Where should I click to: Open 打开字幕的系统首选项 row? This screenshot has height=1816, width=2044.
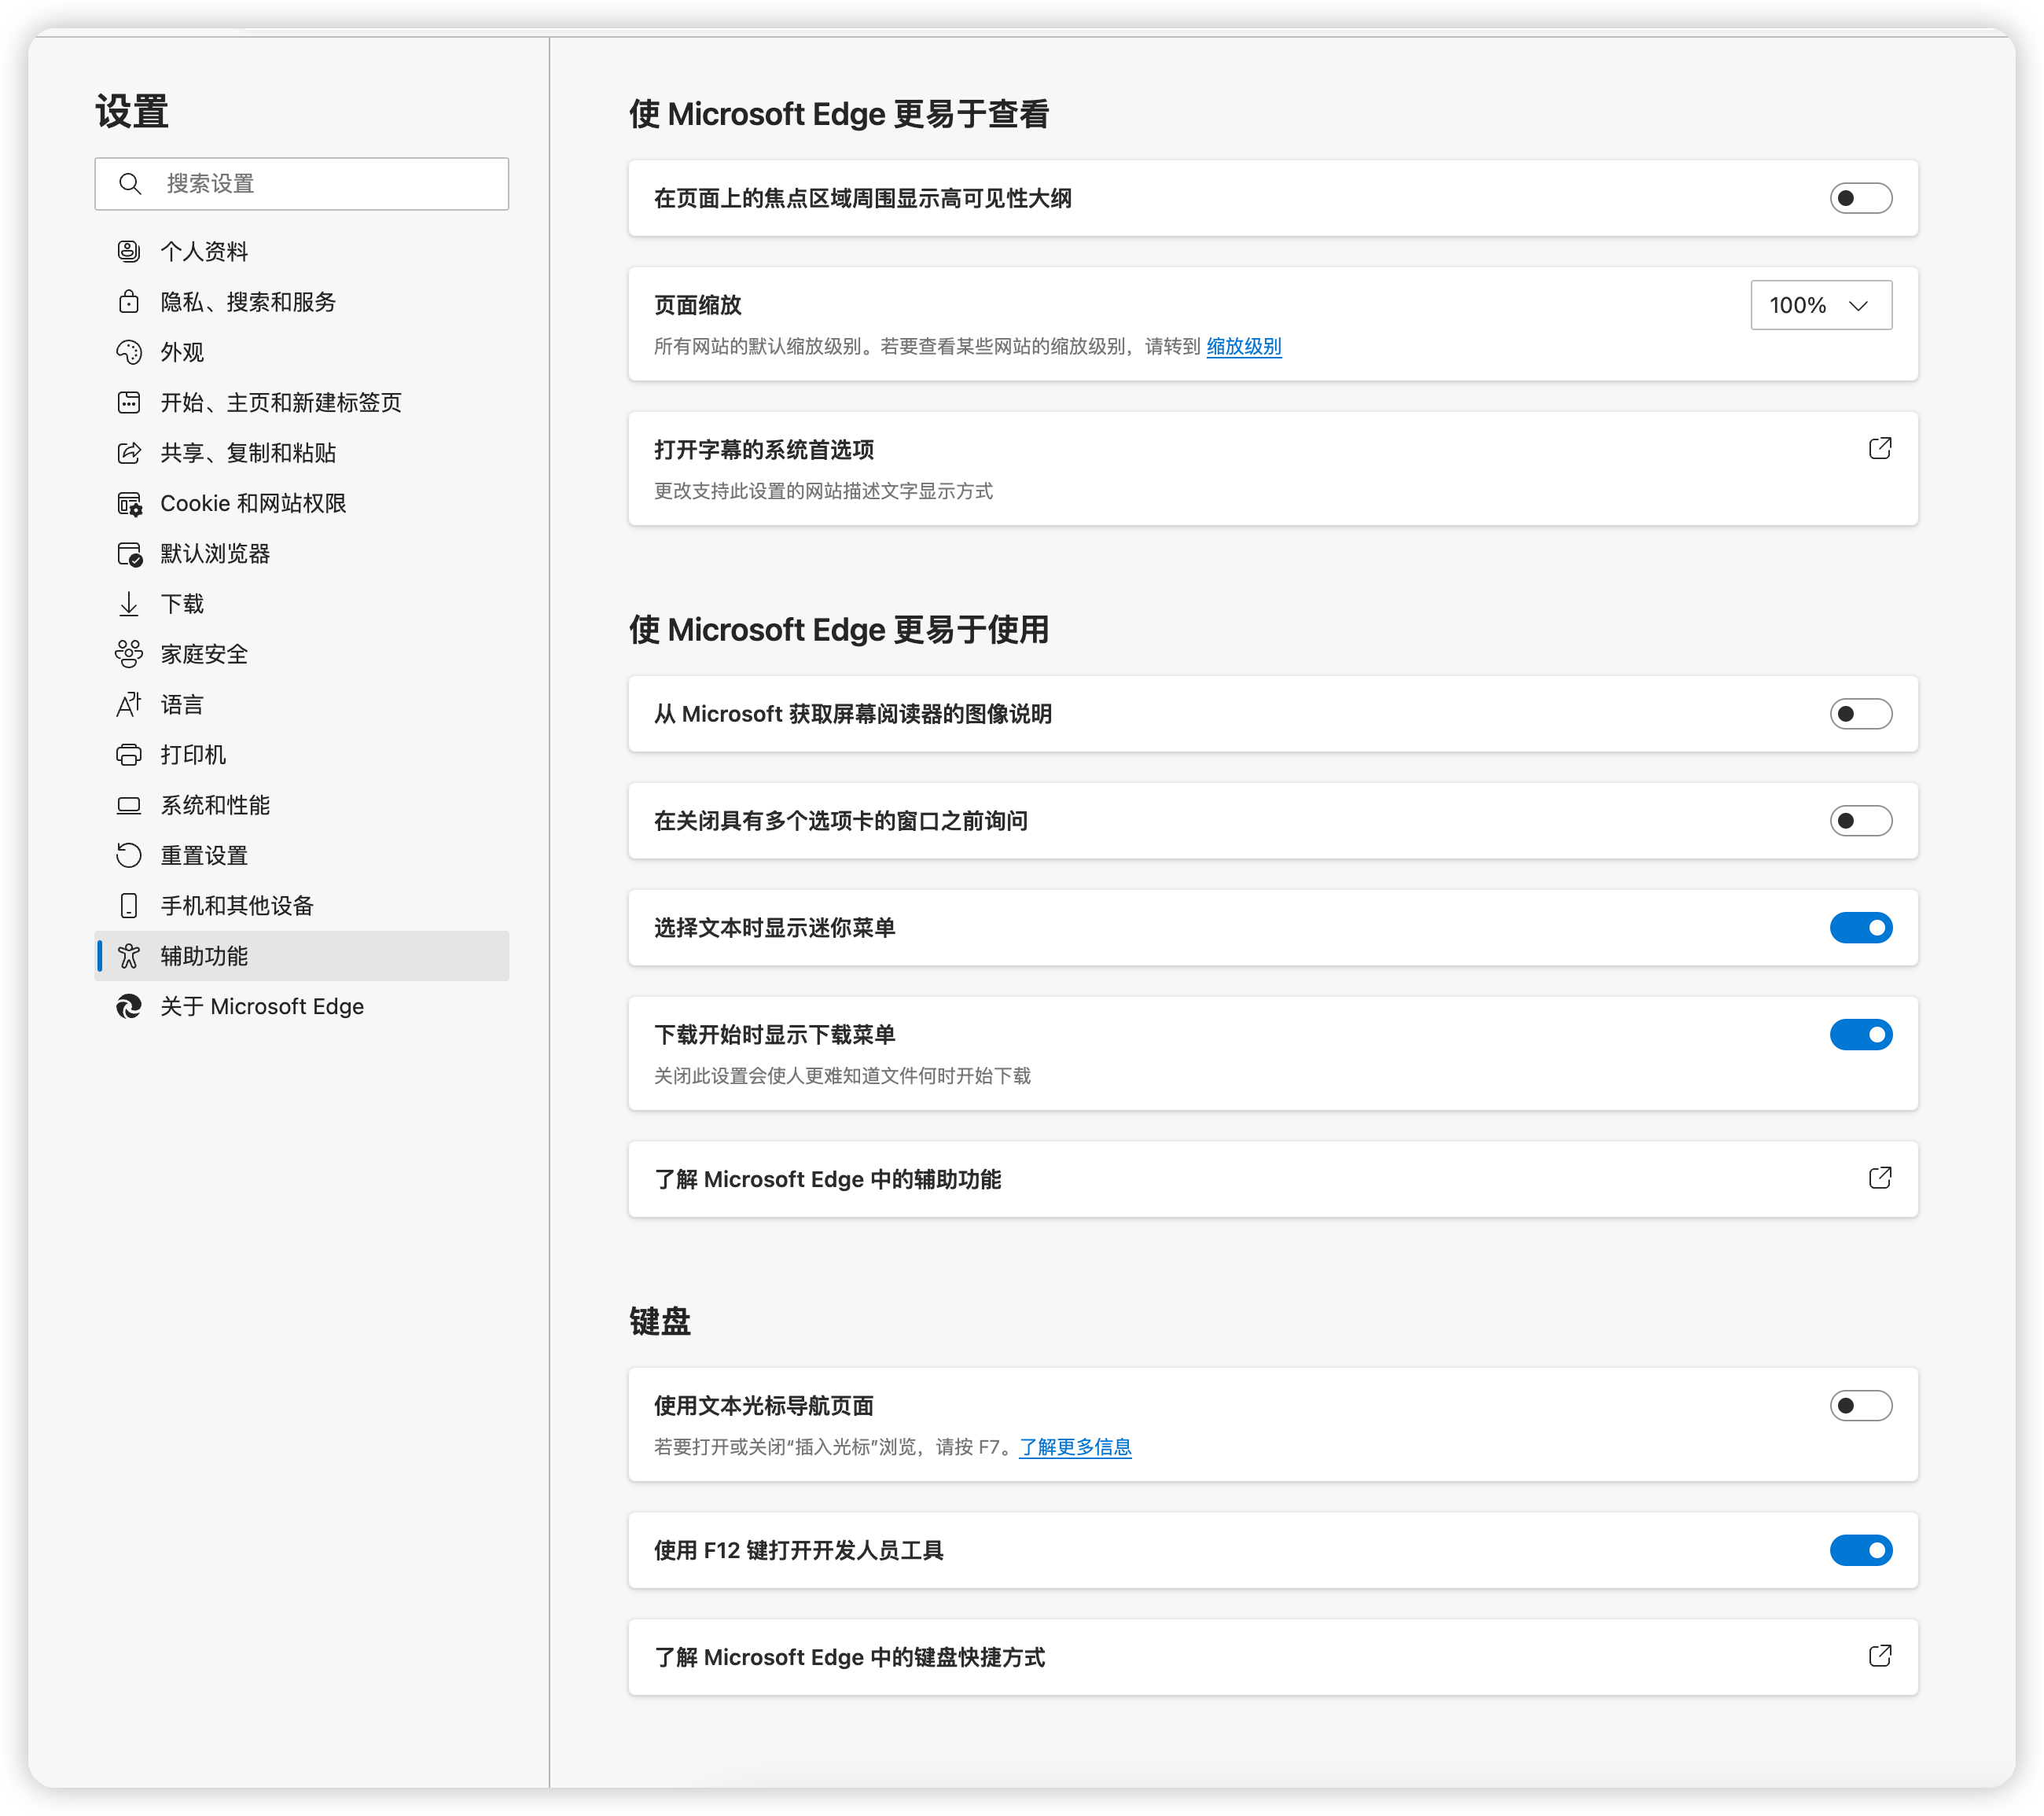point(1273,468)
